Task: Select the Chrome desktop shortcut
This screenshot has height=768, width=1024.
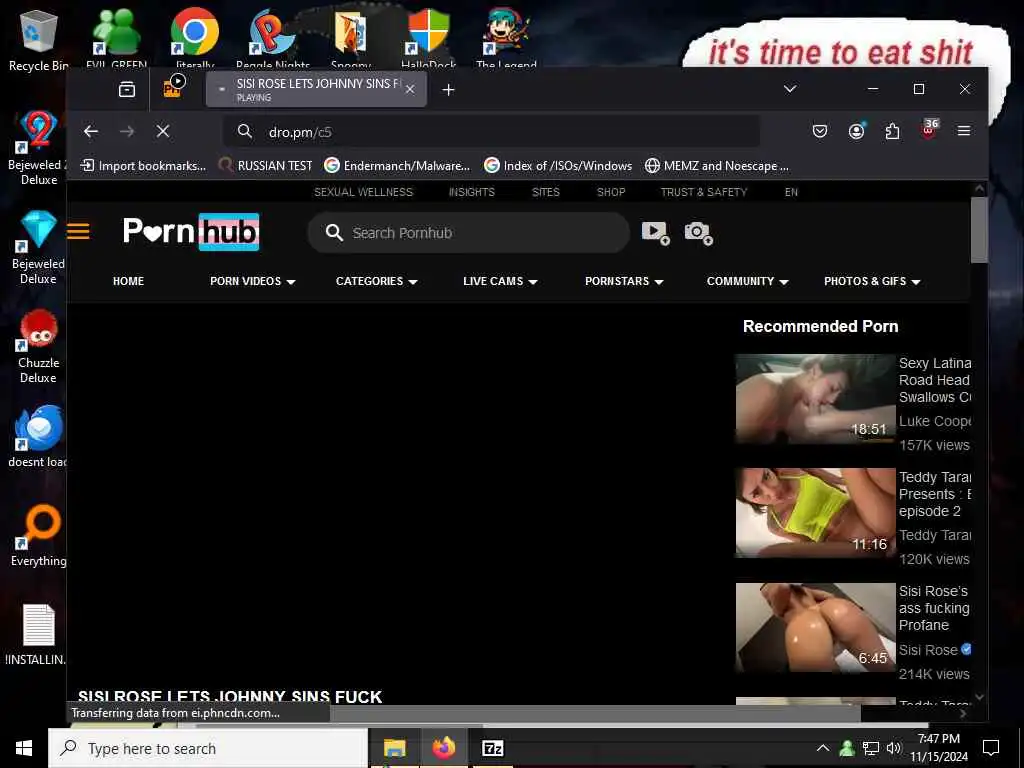Action: 195,40
